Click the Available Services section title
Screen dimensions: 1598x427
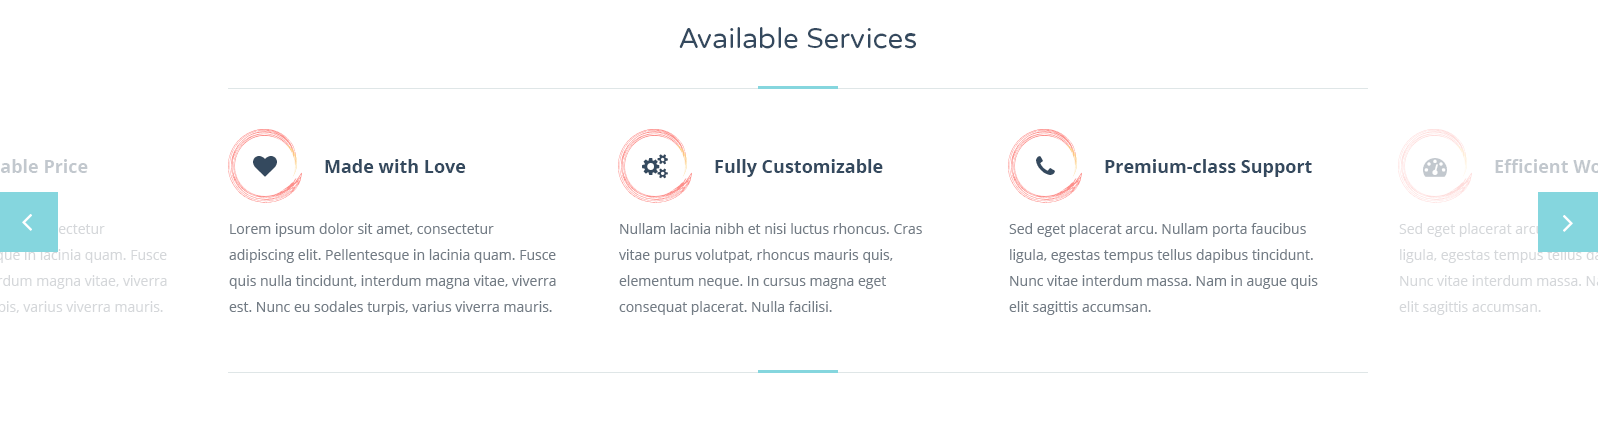tap(798, 38)
